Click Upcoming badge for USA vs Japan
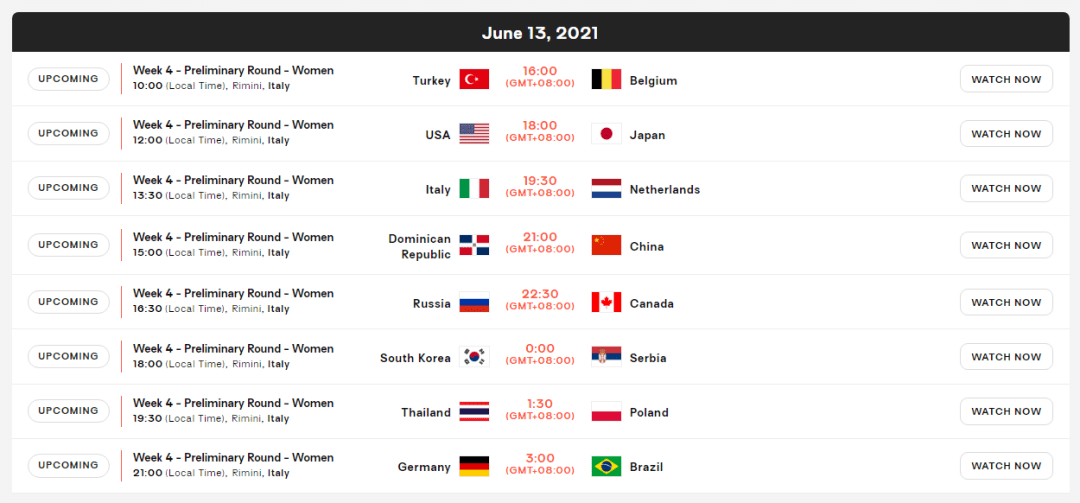This screenshot has height=503, width=1080. pos(69,134)
